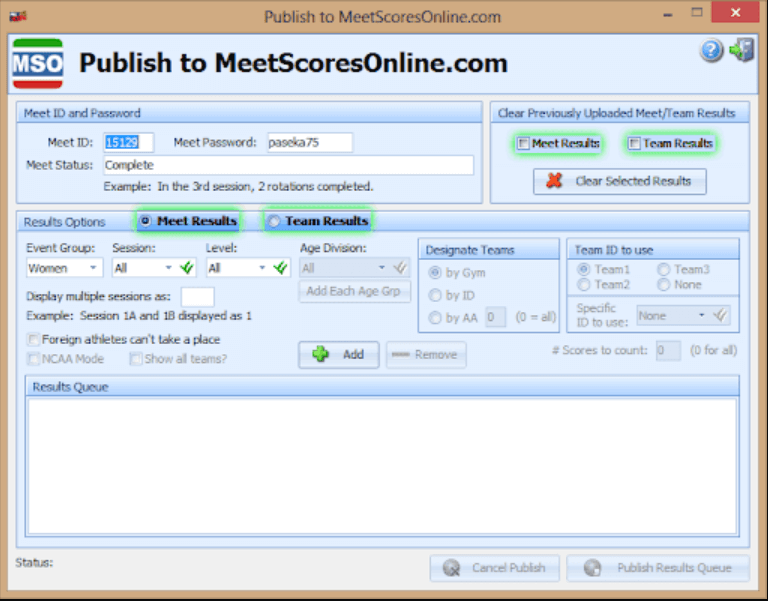Click green checkmark next to Level dropdown
The image size is (768, 601).
click(x=280, y=267)
